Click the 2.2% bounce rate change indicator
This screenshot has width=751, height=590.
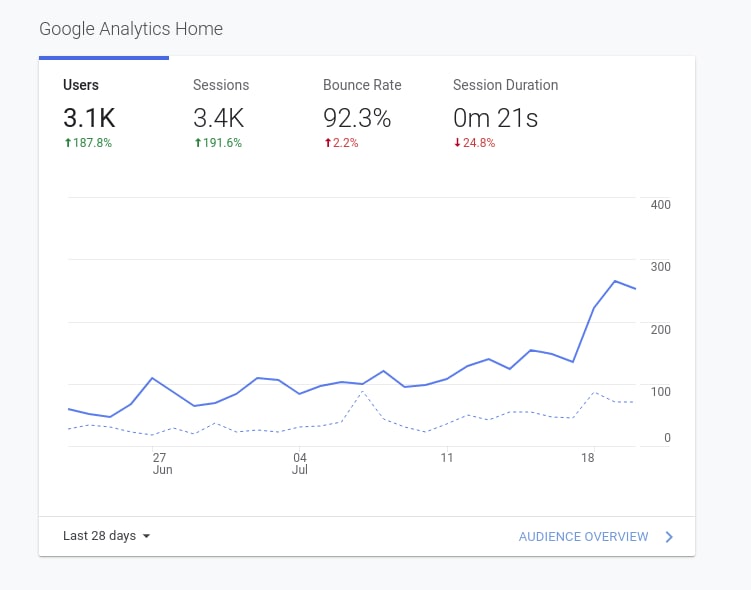tap(341, 143)
